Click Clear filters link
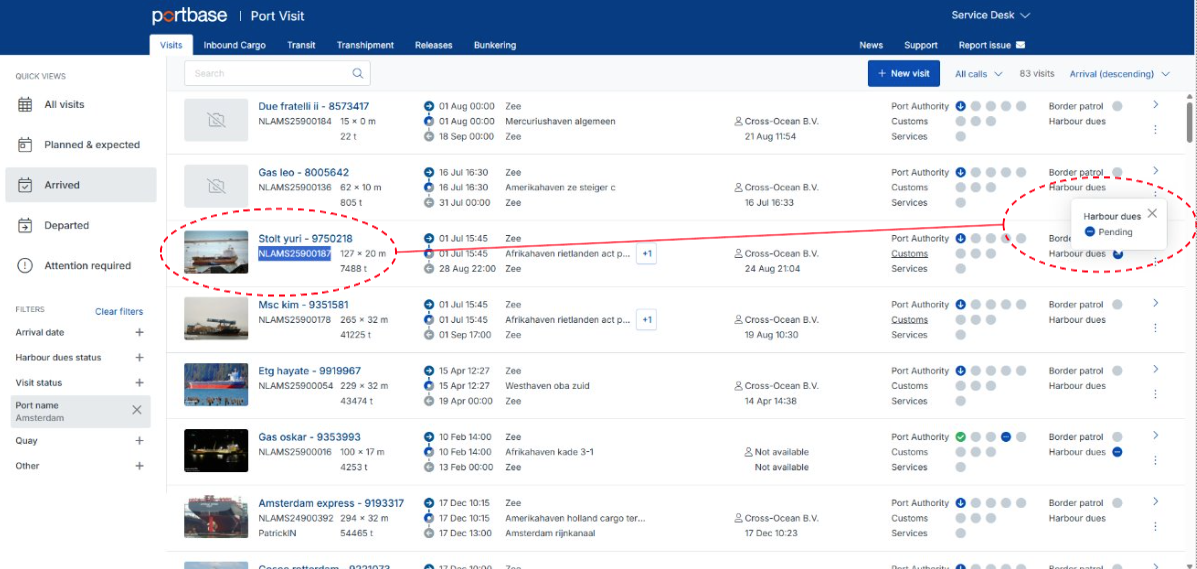 [x=119, y=312]
